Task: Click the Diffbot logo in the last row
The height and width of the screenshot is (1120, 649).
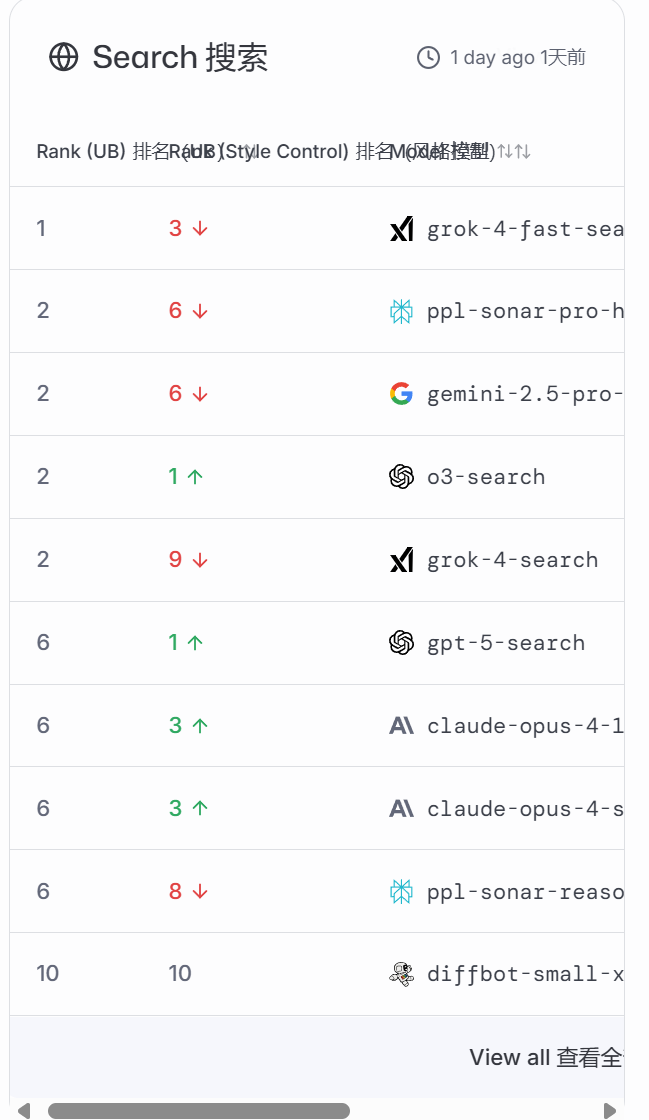Action: click(401, 974)
